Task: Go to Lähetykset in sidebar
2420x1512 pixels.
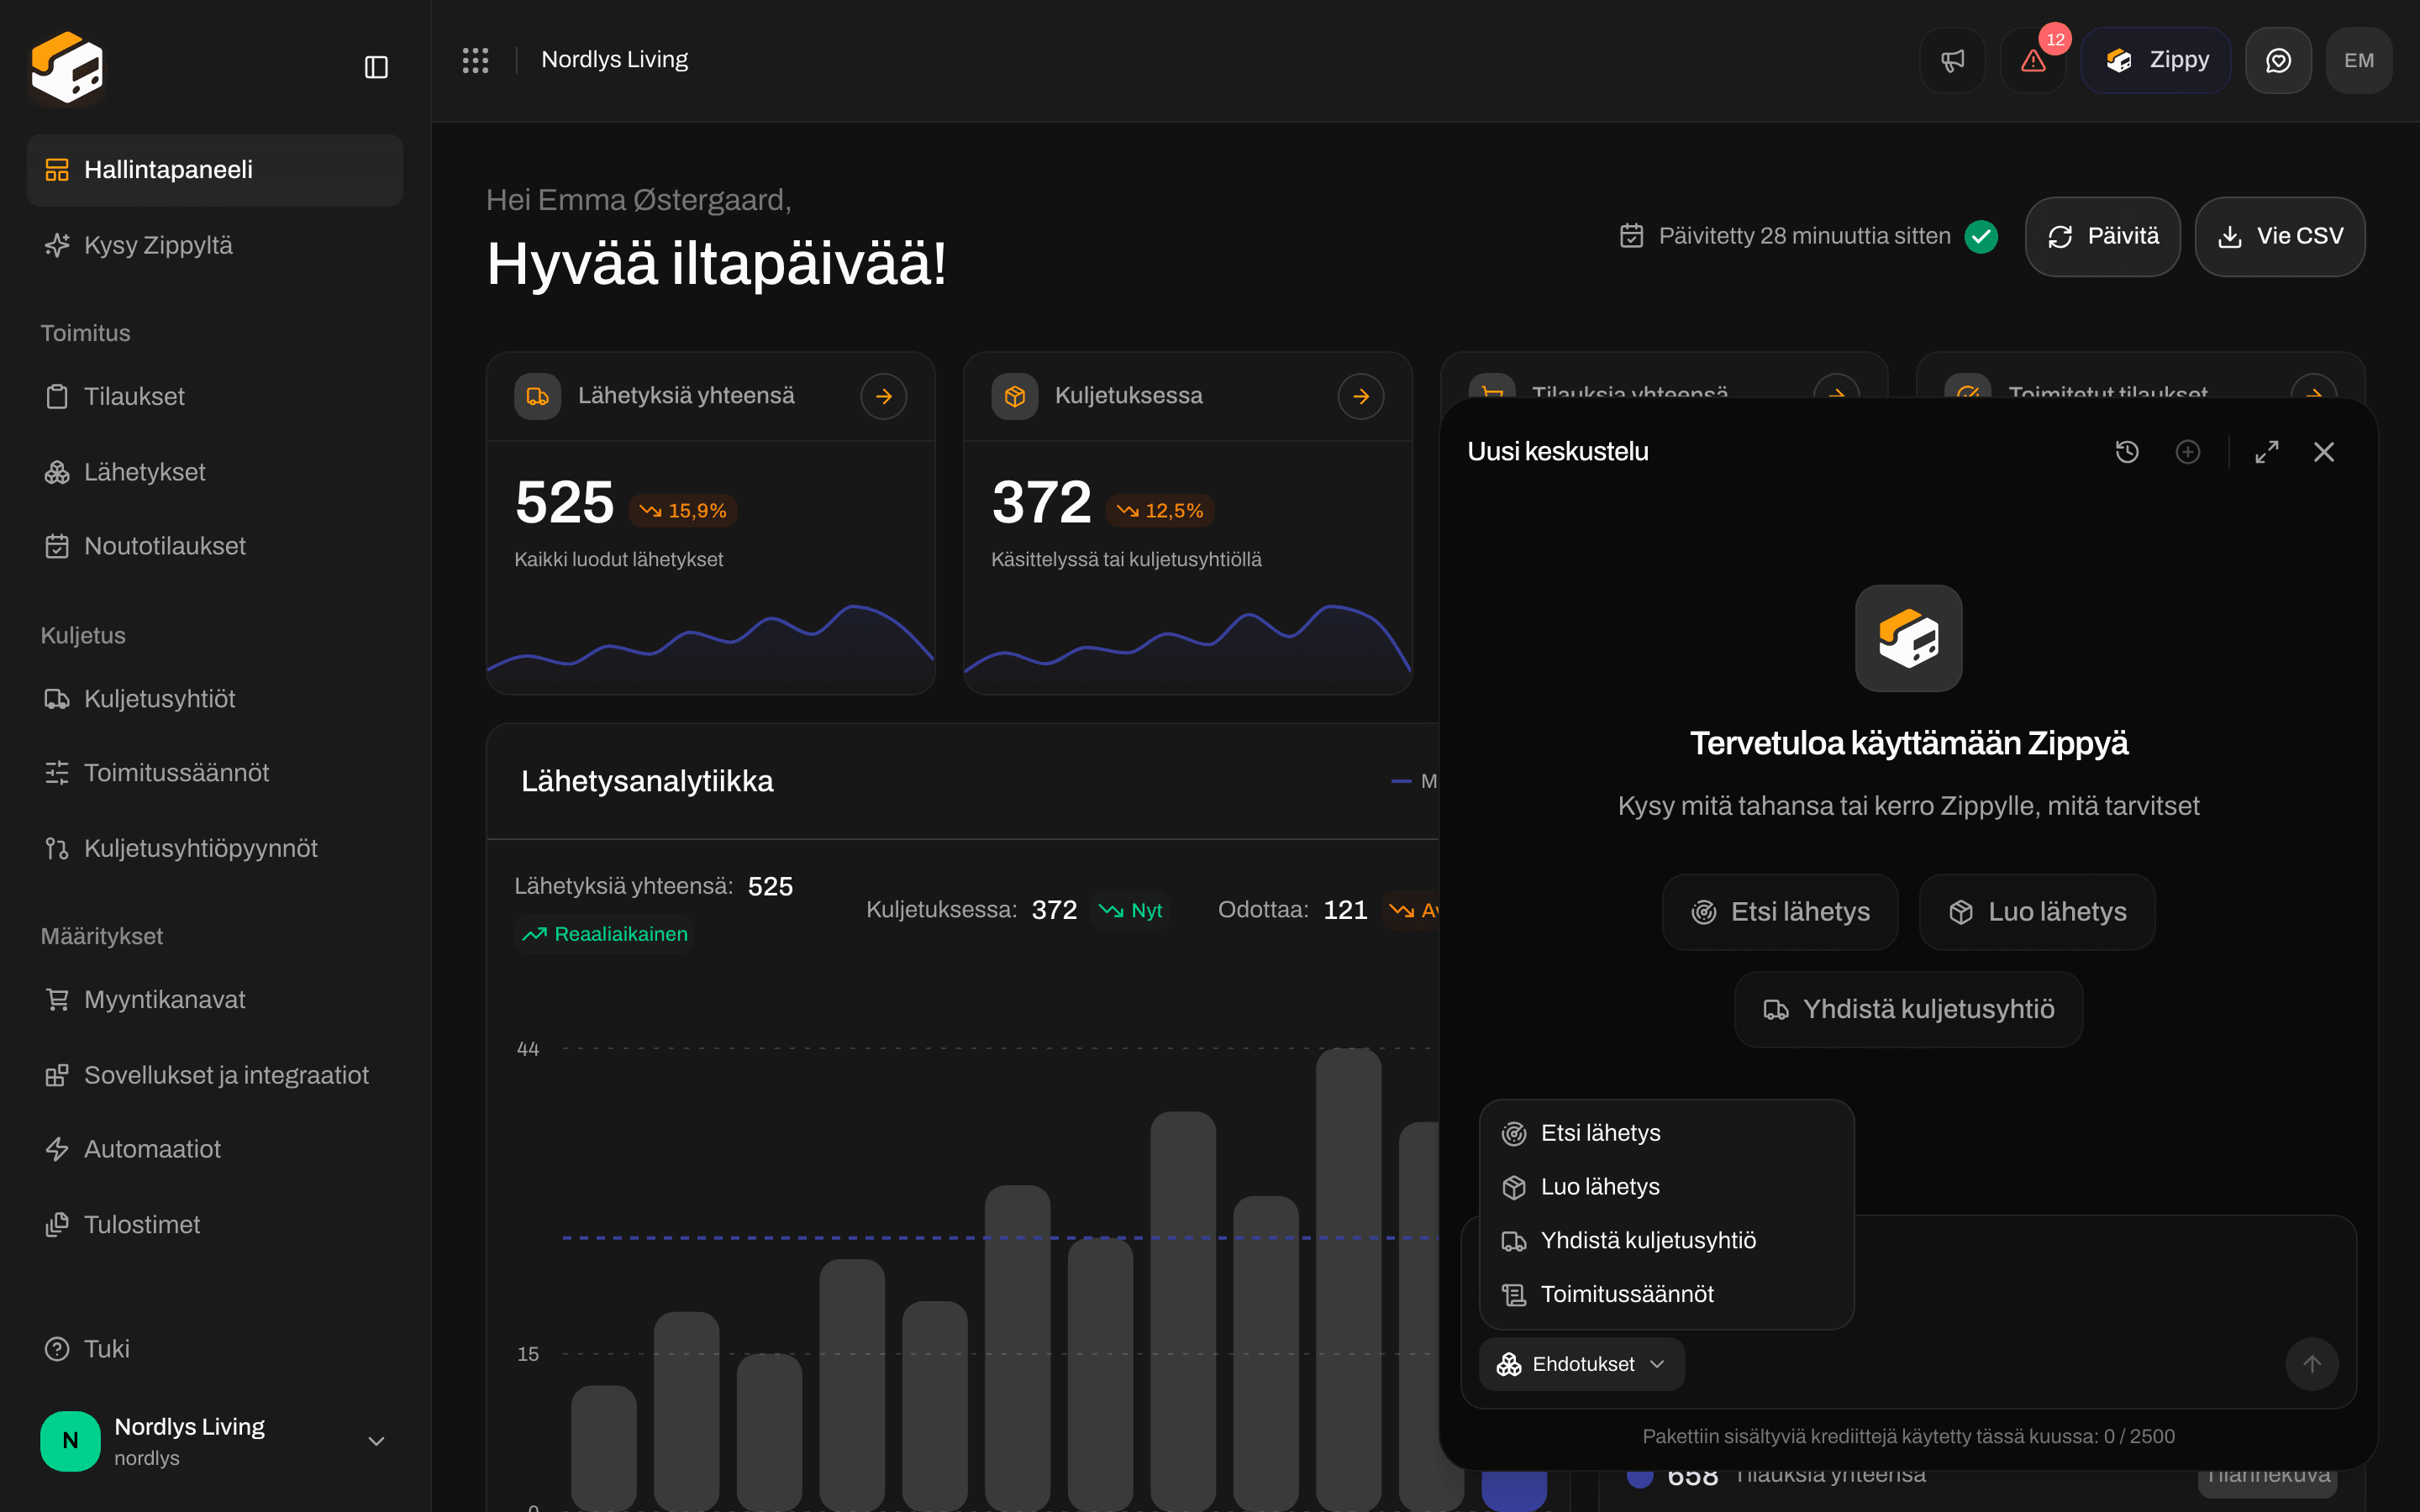Action: coord(215,472)
